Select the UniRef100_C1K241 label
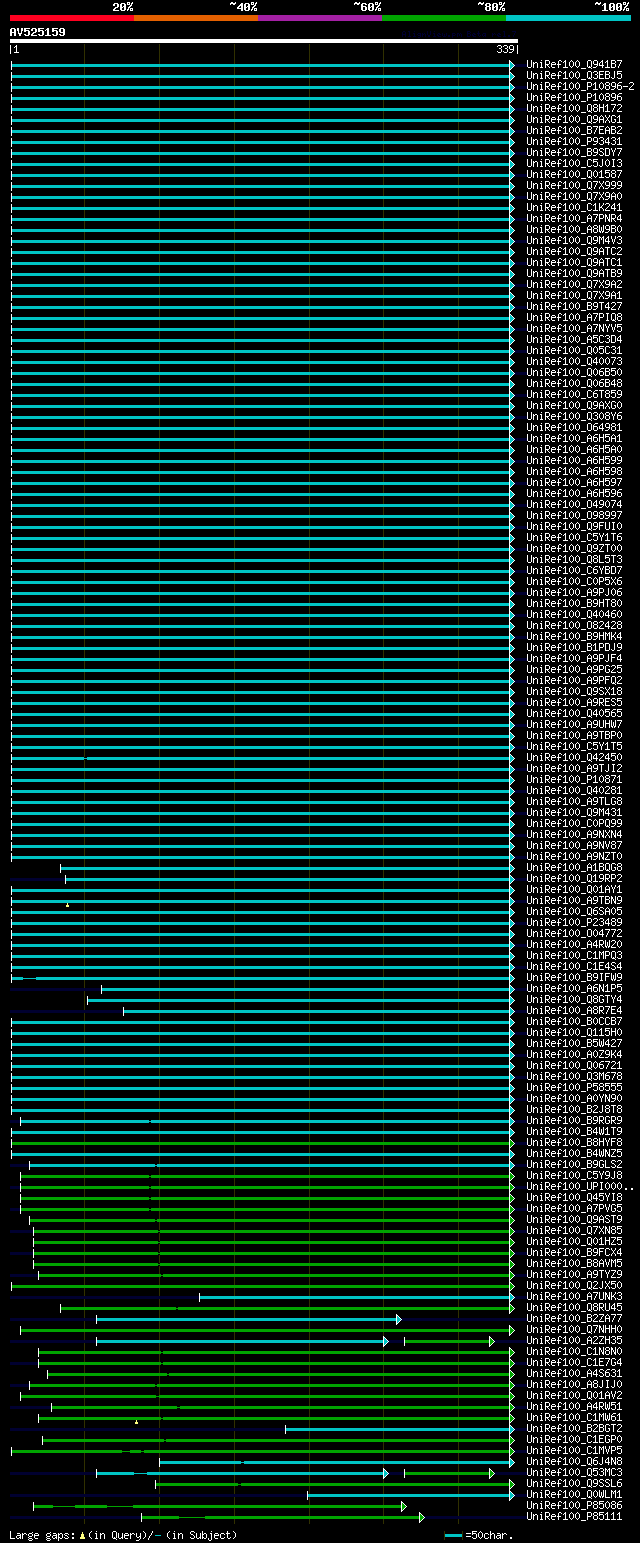 point(573,207)
